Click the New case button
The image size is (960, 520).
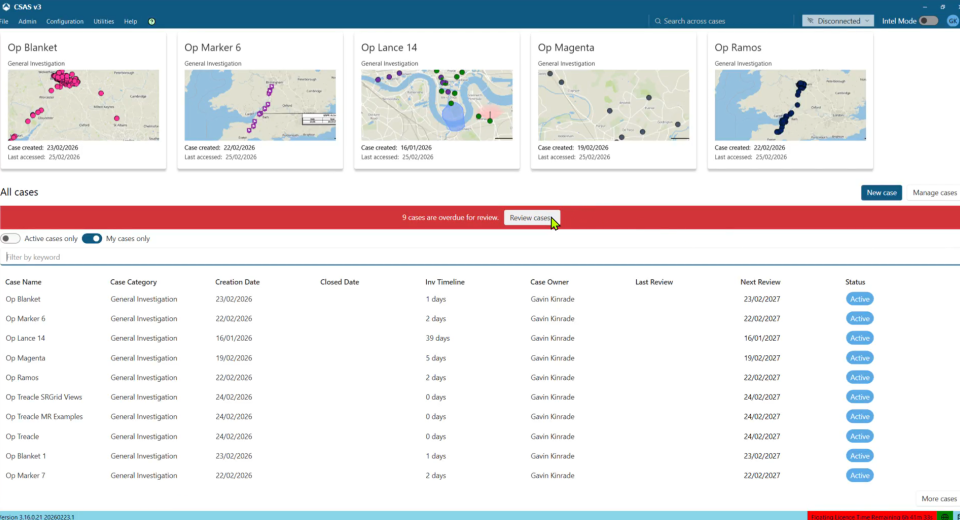(x=881, y=192)
